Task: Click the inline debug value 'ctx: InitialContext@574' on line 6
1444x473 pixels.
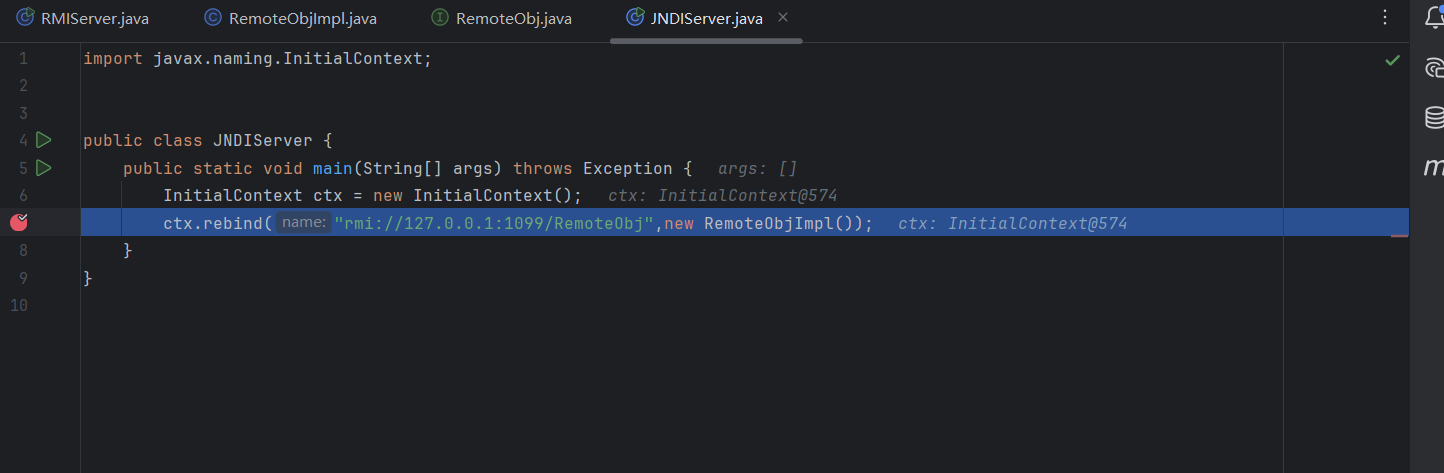Action: pos(722,196)
